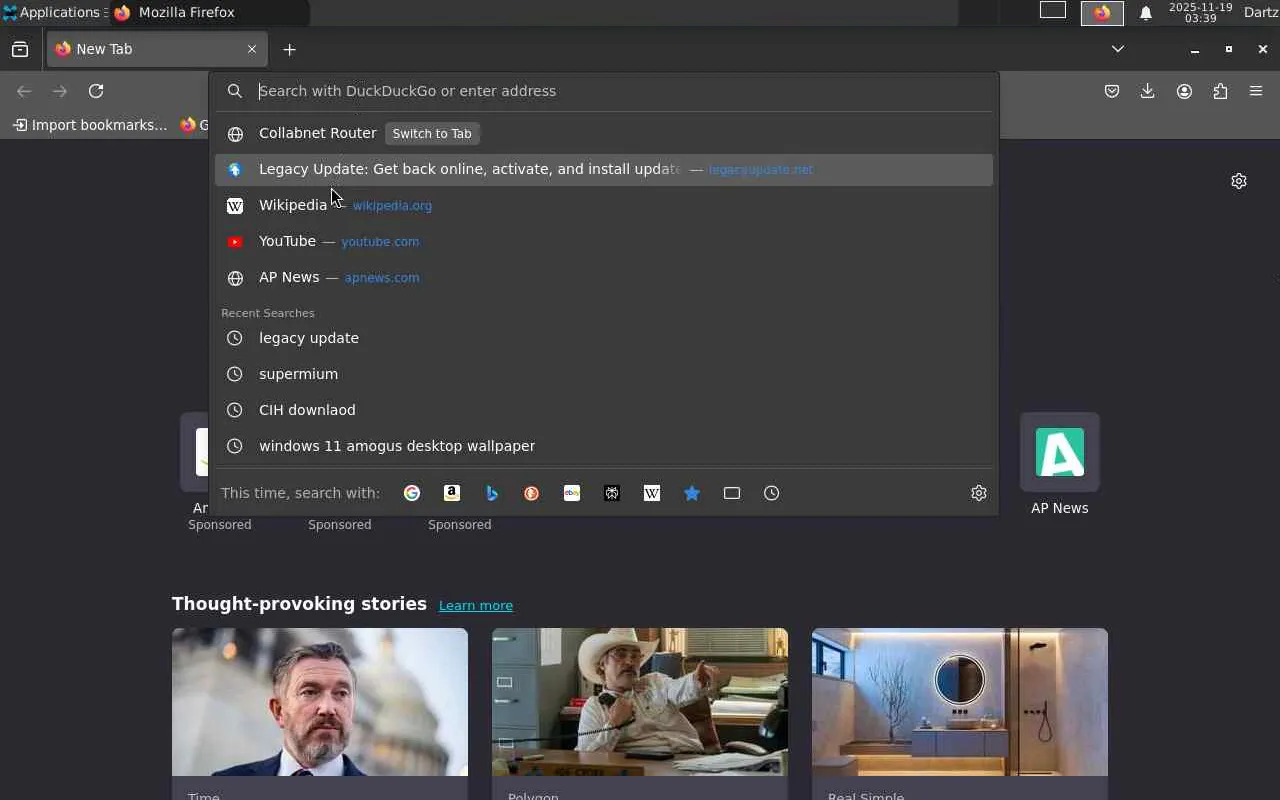Image resolution: width=1280 pixels, height=800 pixels.
Task: Open the YouTube suggestion
Action: click(604, 242)
